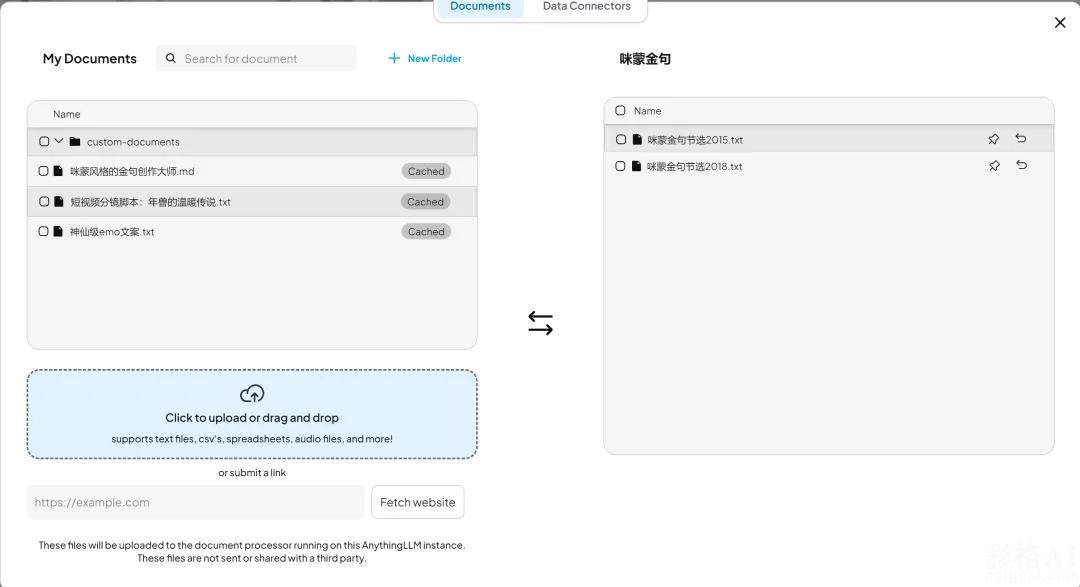Collapse the custom-documents folder chevron

tap(59, 142)
